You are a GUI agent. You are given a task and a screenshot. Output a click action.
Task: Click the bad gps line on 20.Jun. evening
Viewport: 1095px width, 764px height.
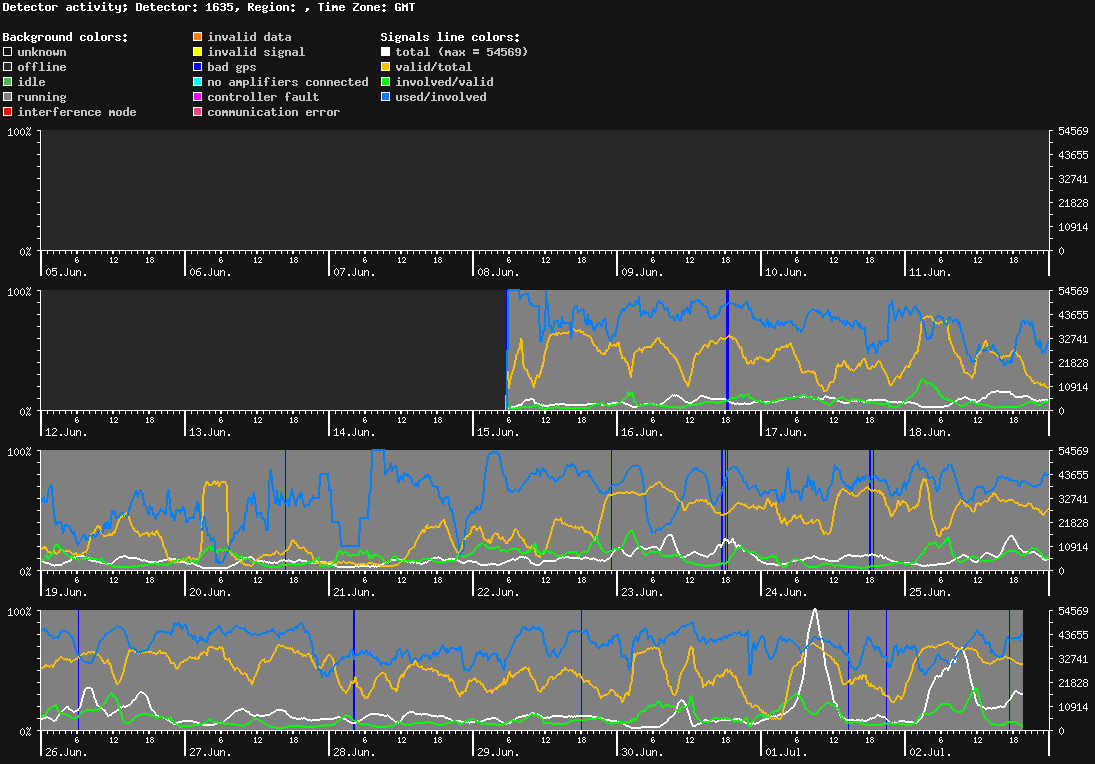click(x=286, y=510)
